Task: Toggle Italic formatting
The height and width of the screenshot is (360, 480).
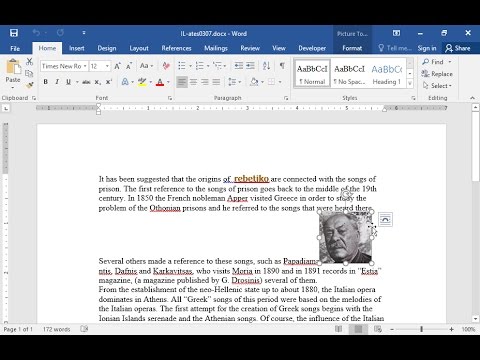Action: click(x=57, y=82)
